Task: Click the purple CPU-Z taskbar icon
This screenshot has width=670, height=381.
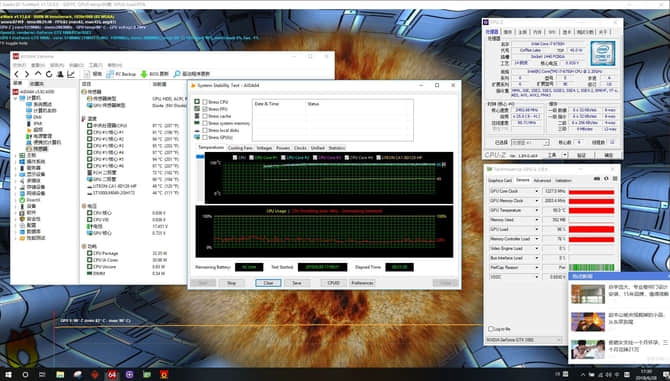Action: (x=129, y=375)
